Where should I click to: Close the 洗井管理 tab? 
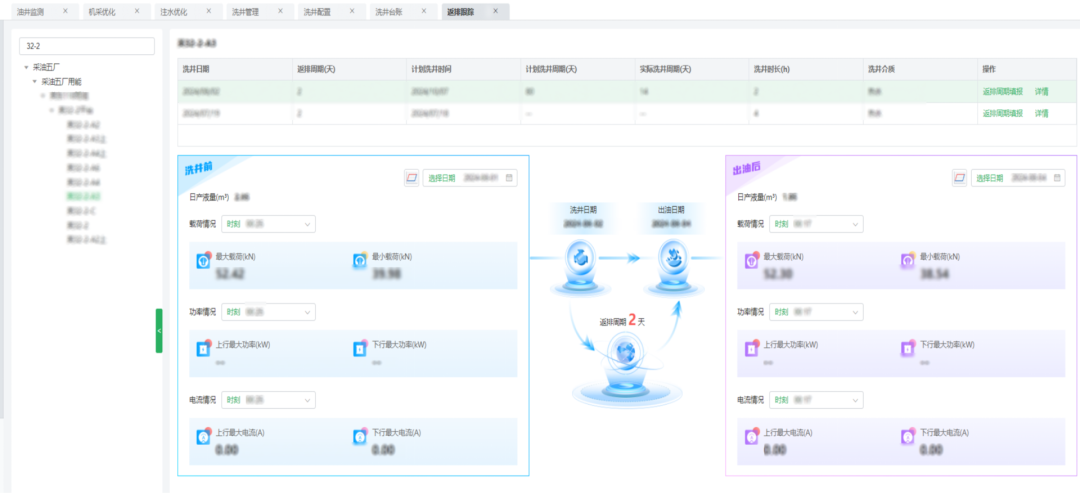280,12
